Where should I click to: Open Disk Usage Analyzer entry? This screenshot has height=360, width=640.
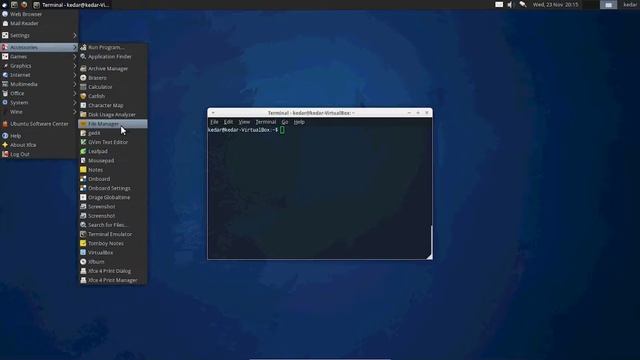113,115
